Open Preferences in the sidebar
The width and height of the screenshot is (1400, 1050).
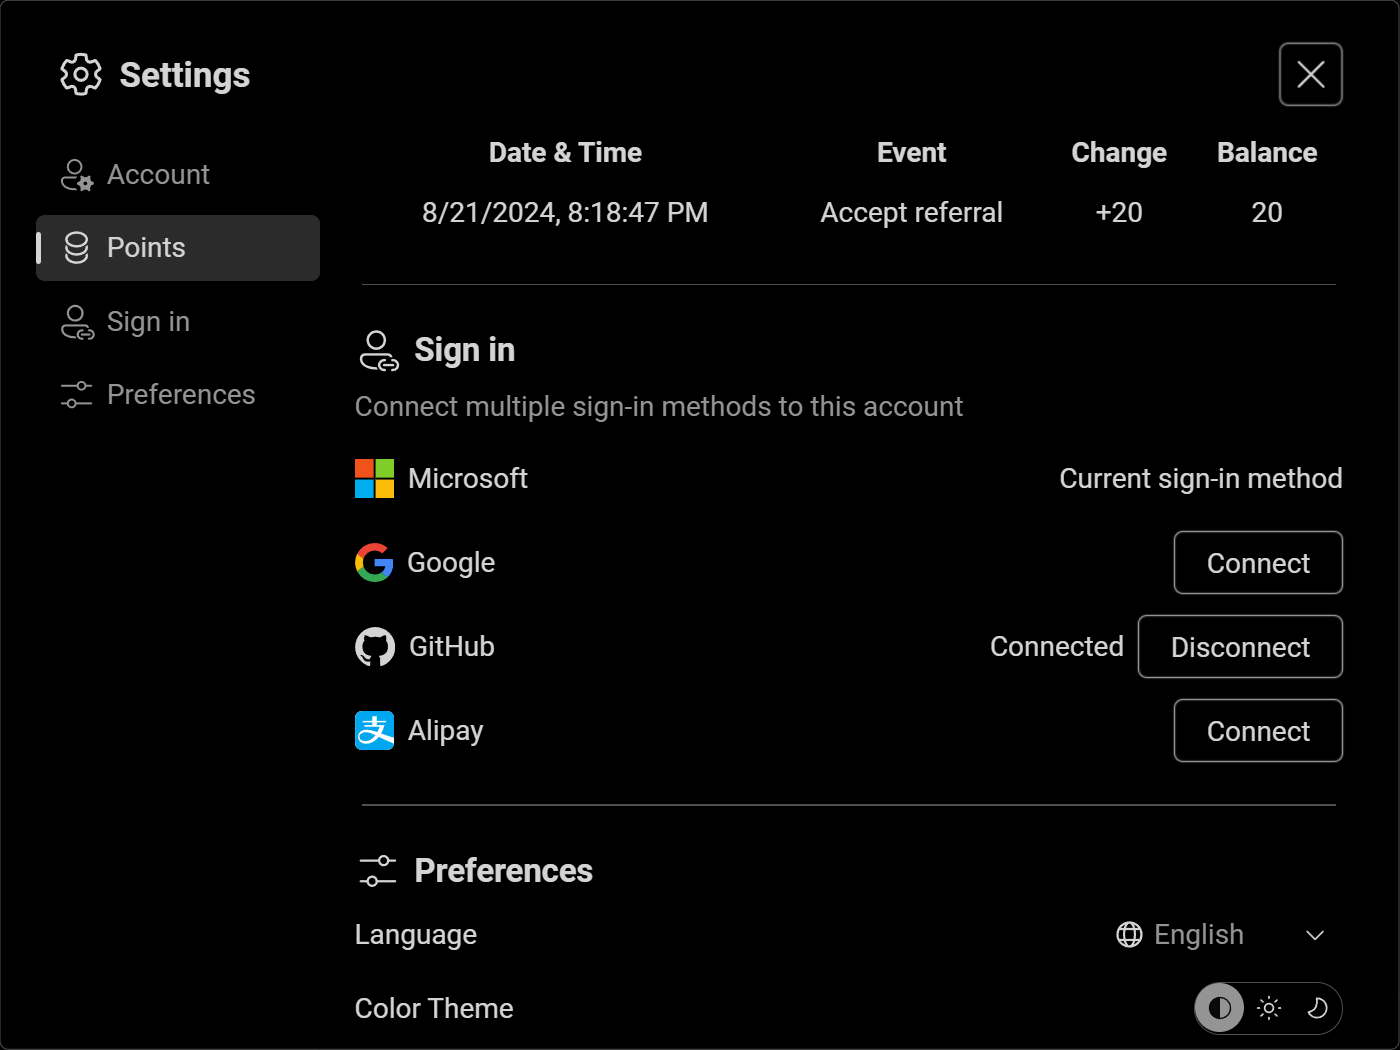pyautogui.click(x=178, y=395)
